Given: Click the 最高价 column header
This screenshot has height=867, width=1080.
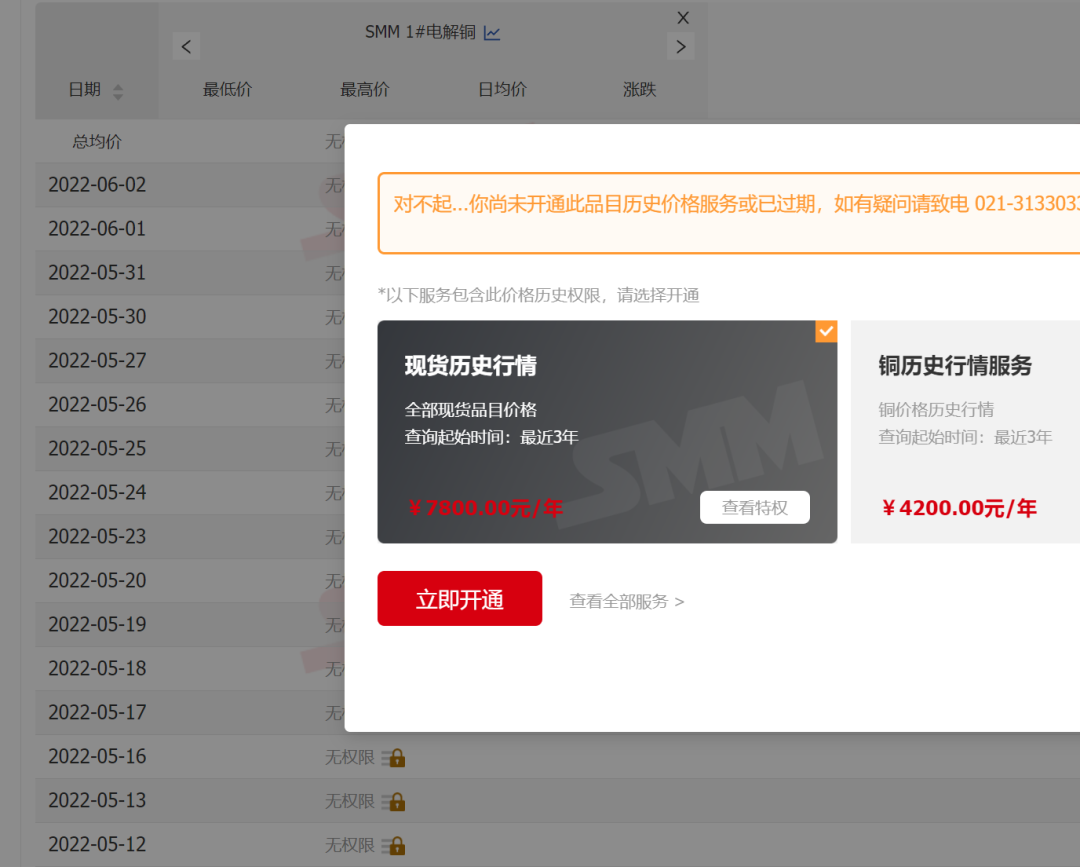Looking at the screenshot, I should pos(365,90).
